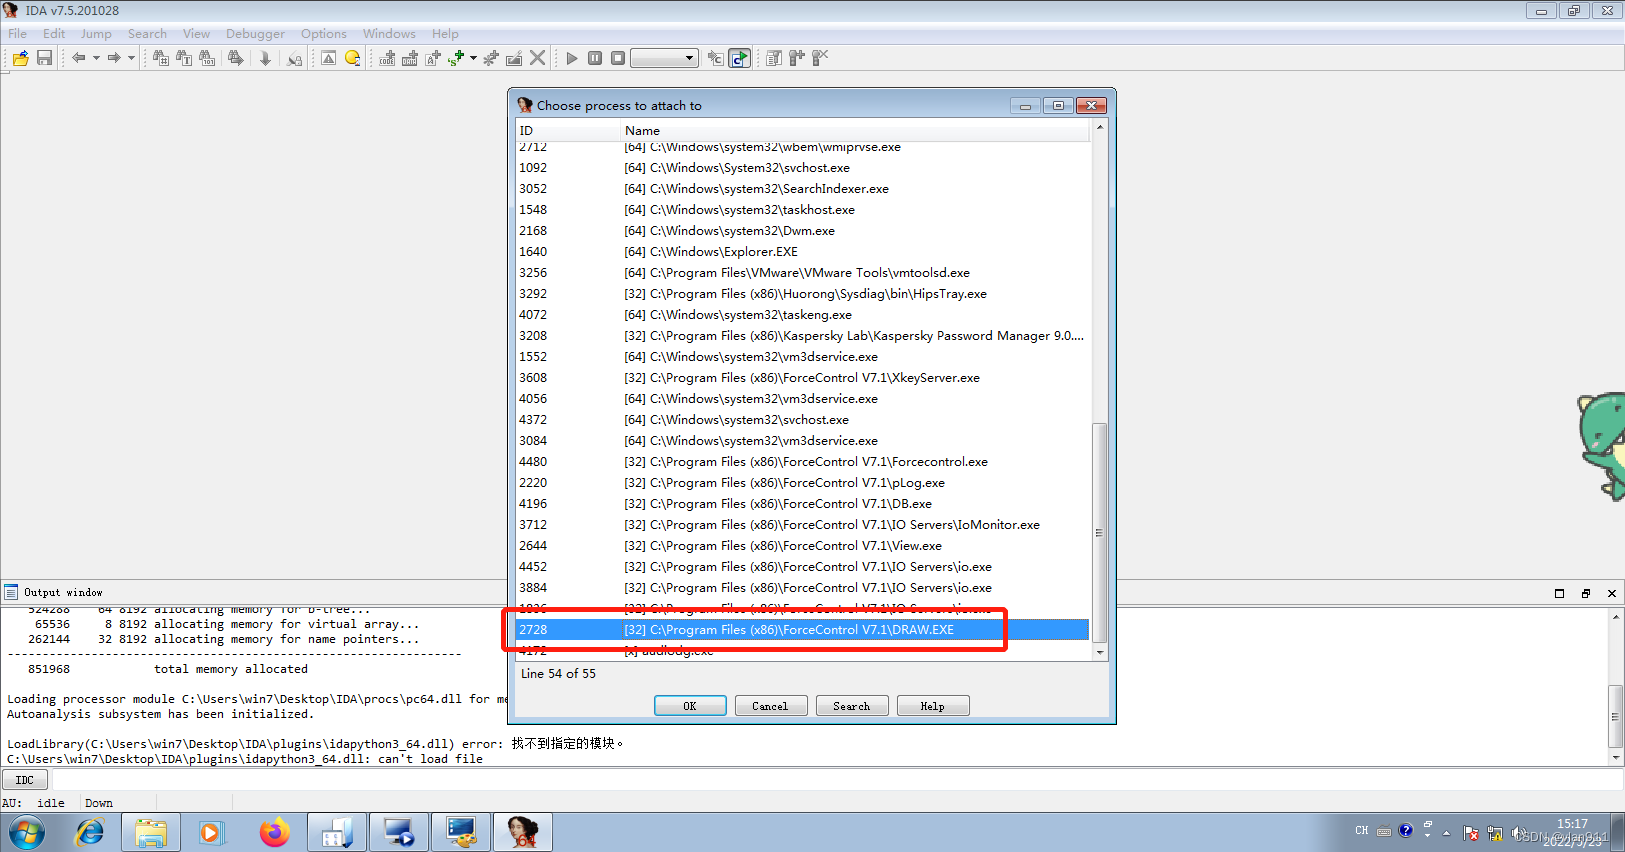Viewport: 1625px width, 852px height.
Task: Click the Save database floppy icon
Action: click(44, 58)
